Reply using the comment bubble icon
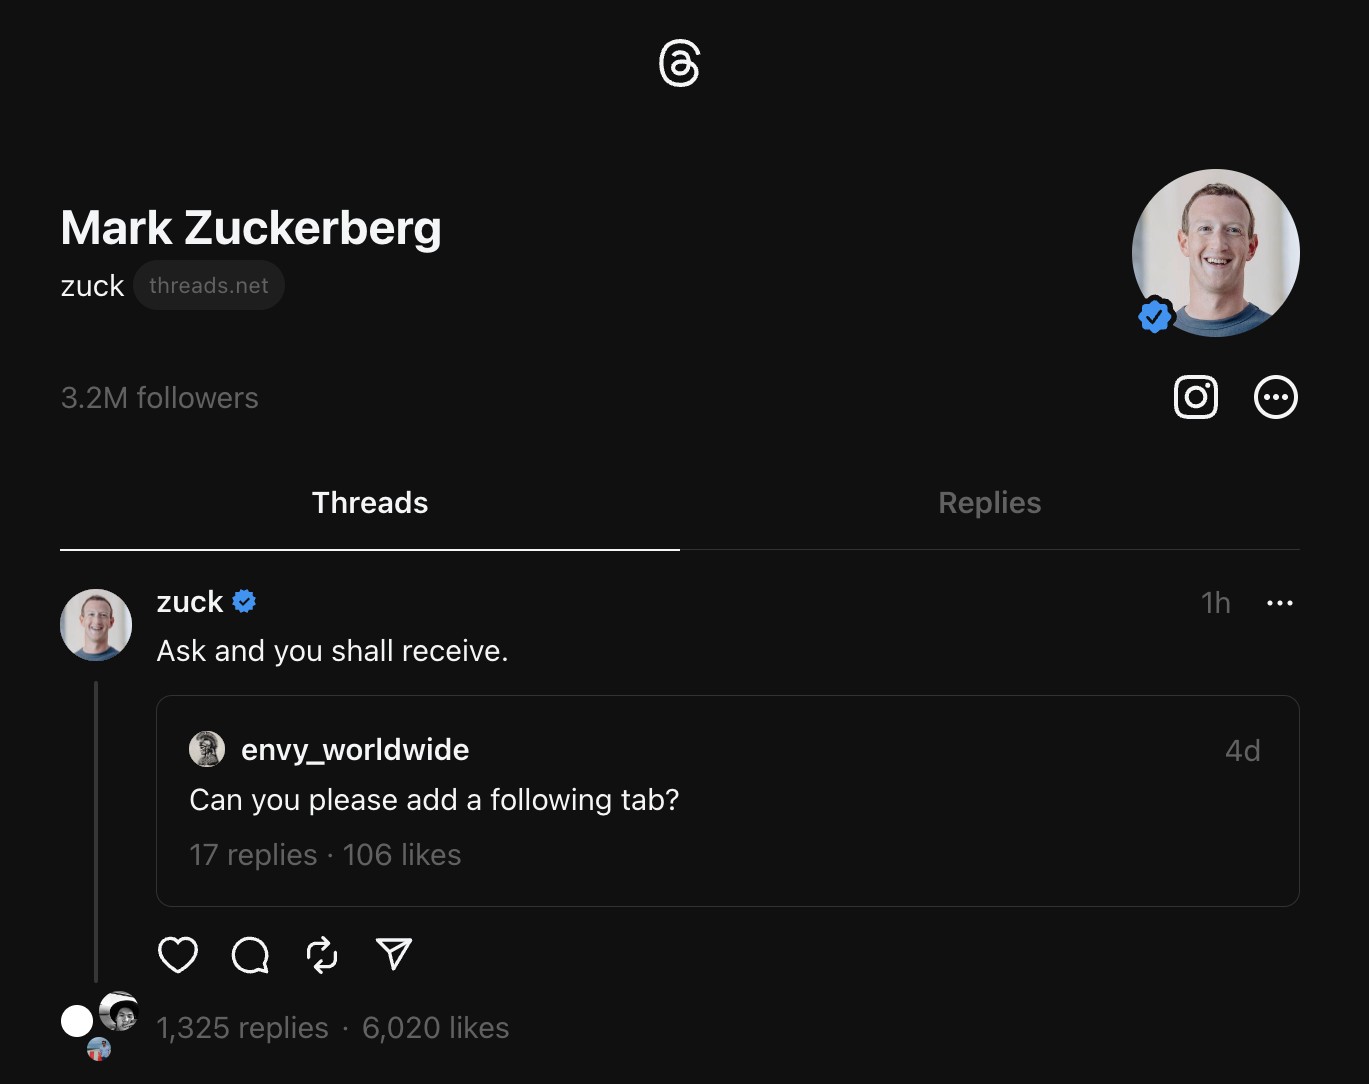 [250, 954]
